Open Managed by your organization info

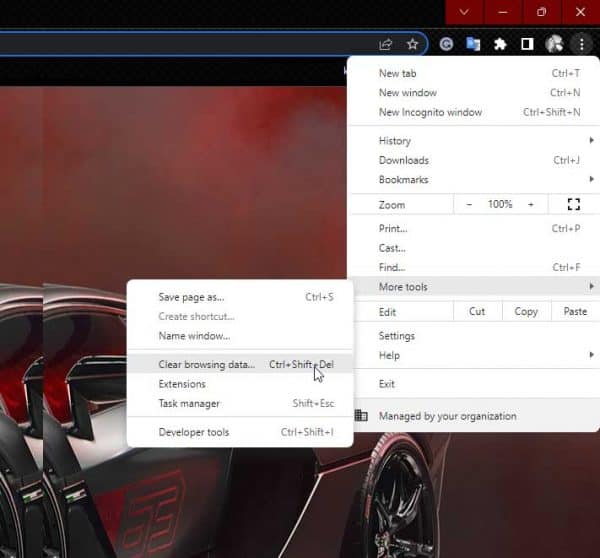point(447,416)
